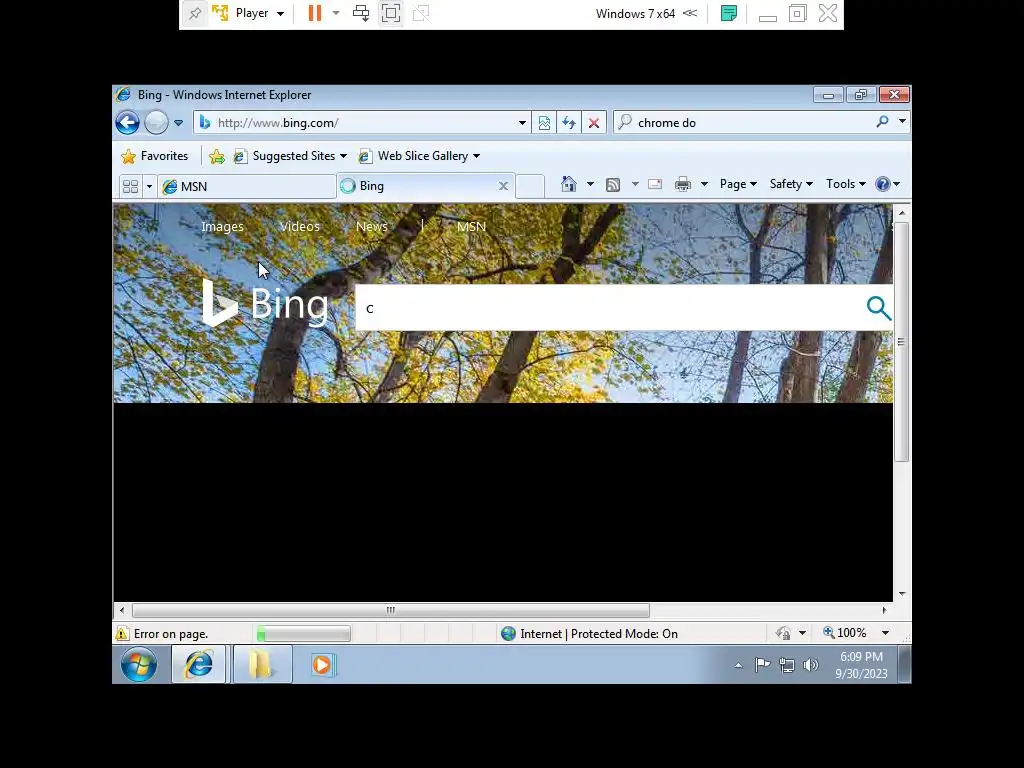Open Web Slice Gallery dropdown
Screen dimensions: 1024x768
tap(419, 156)
